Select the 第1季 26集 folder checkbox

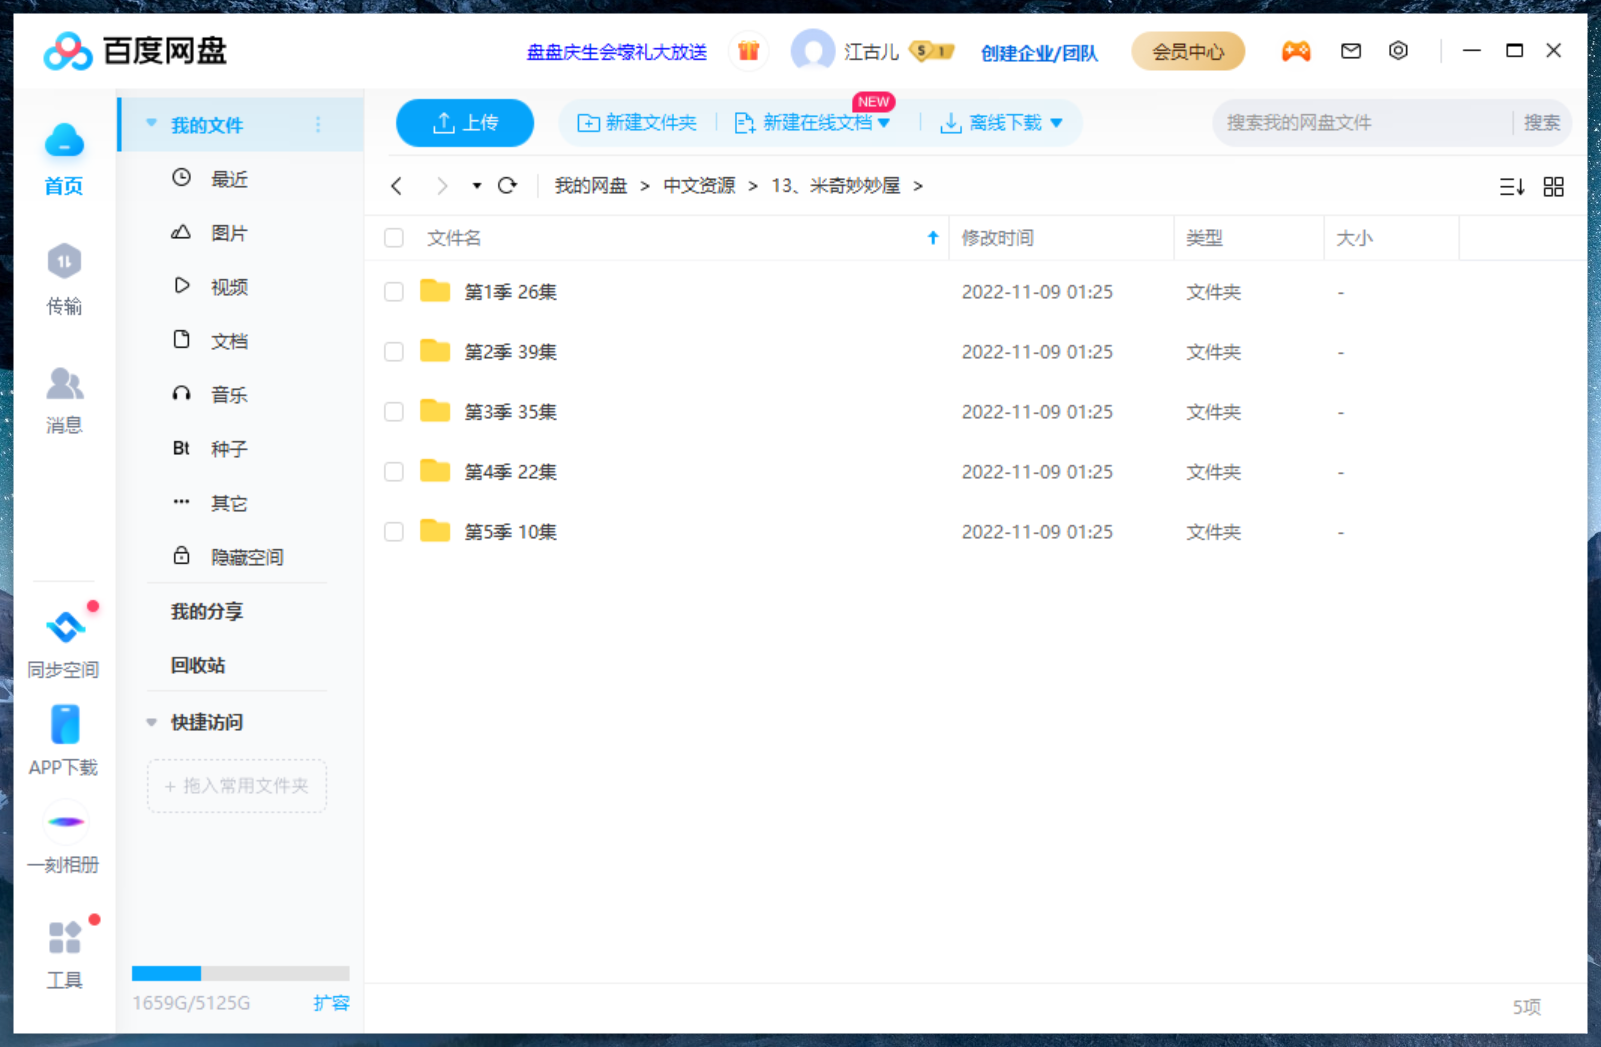393,291
